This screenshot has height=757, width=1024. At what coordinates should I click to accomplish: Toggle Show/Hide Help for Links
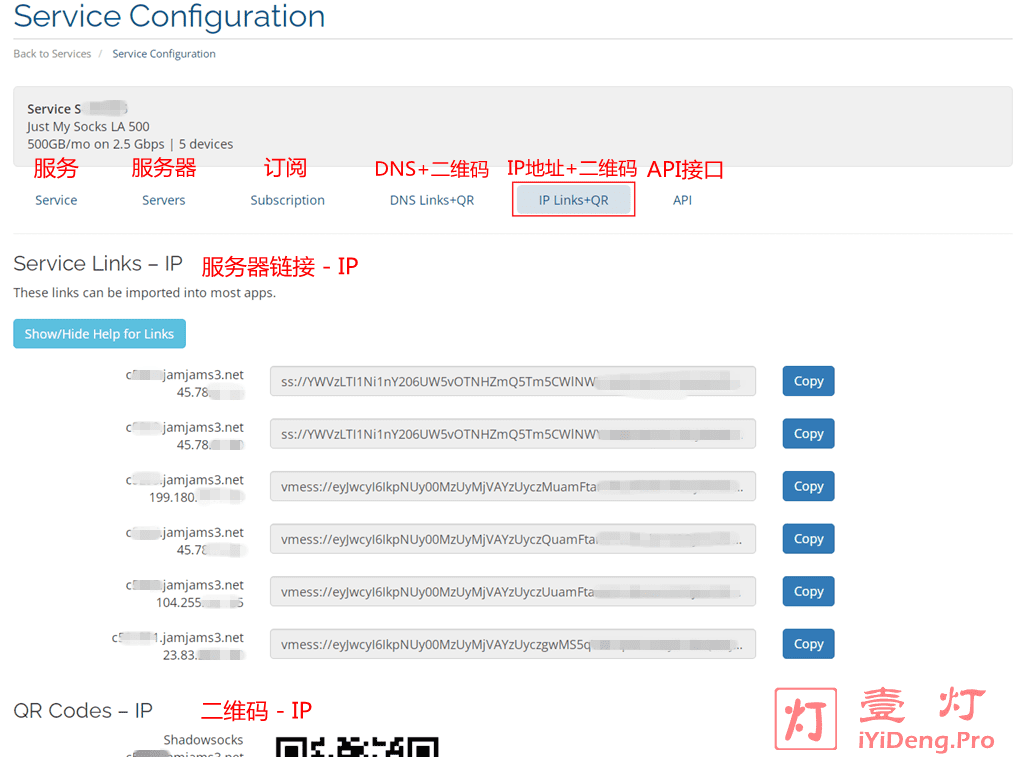click(x=99, y=334)
